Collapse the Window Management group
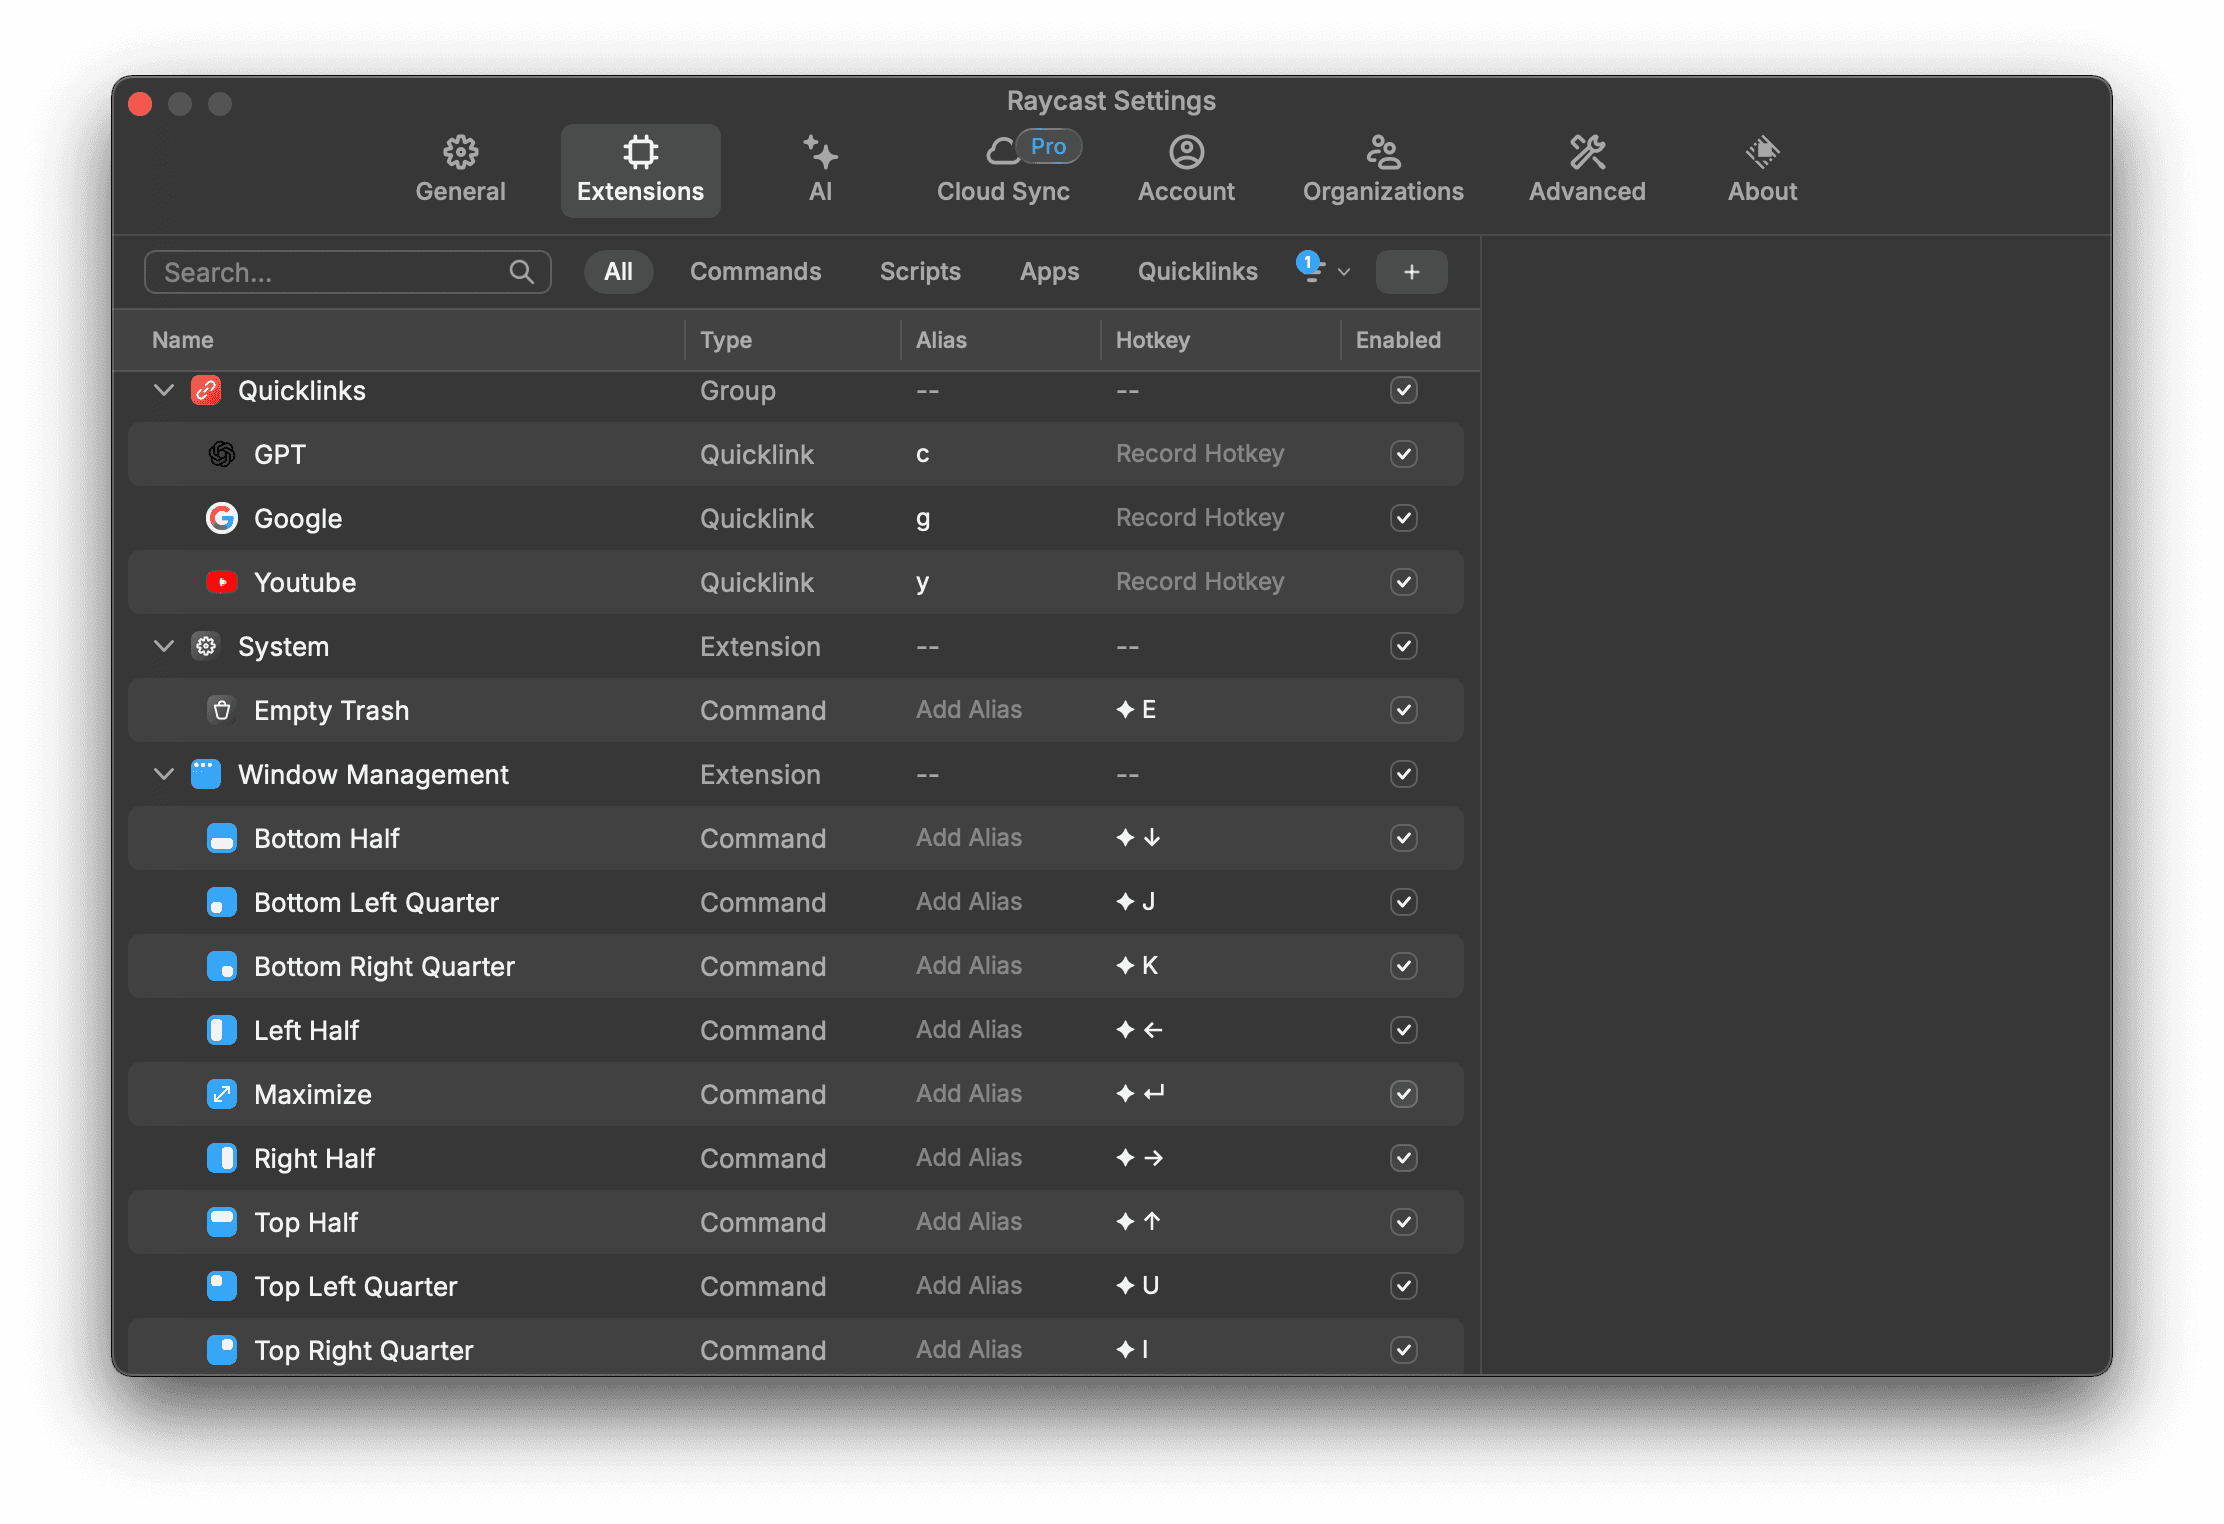 tap(164, 774)
